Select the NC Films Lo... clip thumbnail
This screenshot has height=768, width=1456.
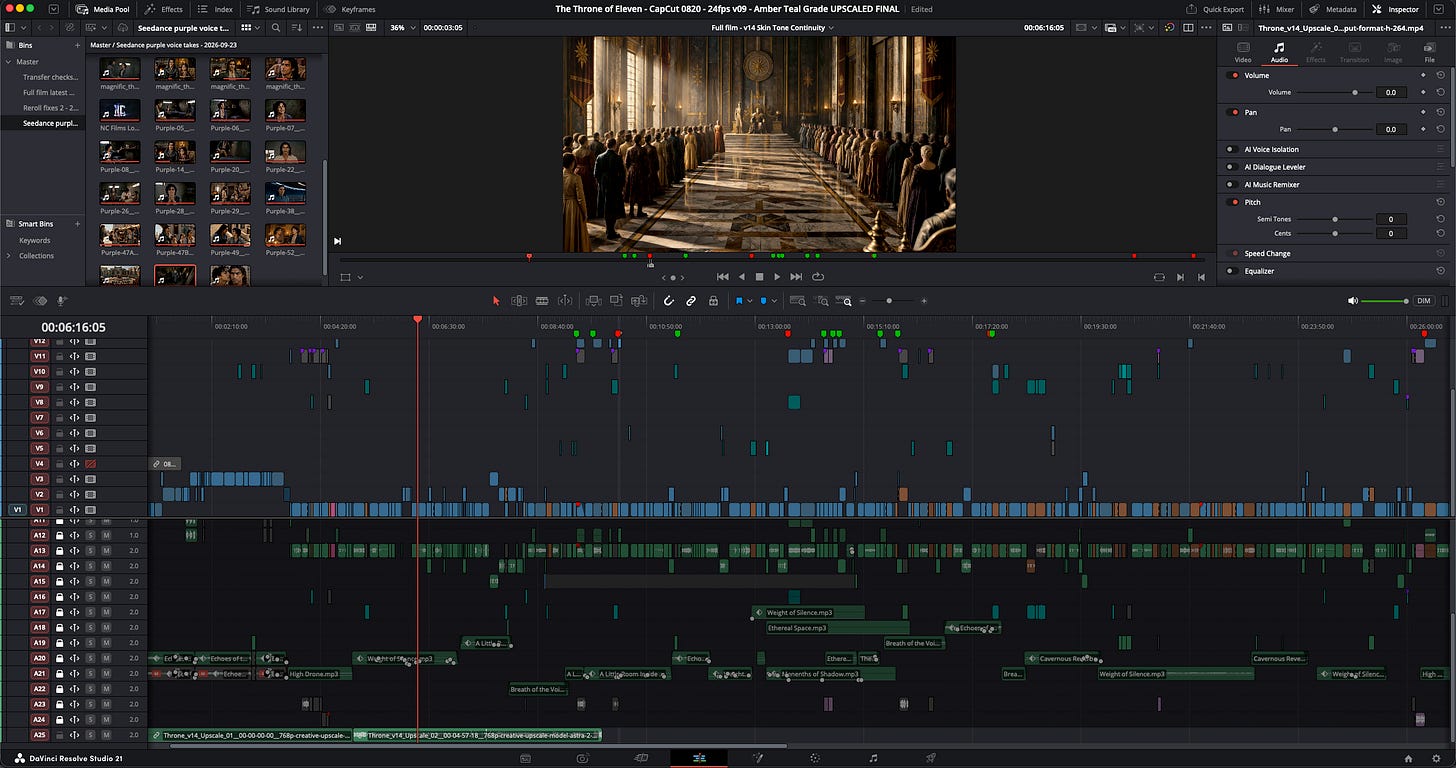(120, 110)
